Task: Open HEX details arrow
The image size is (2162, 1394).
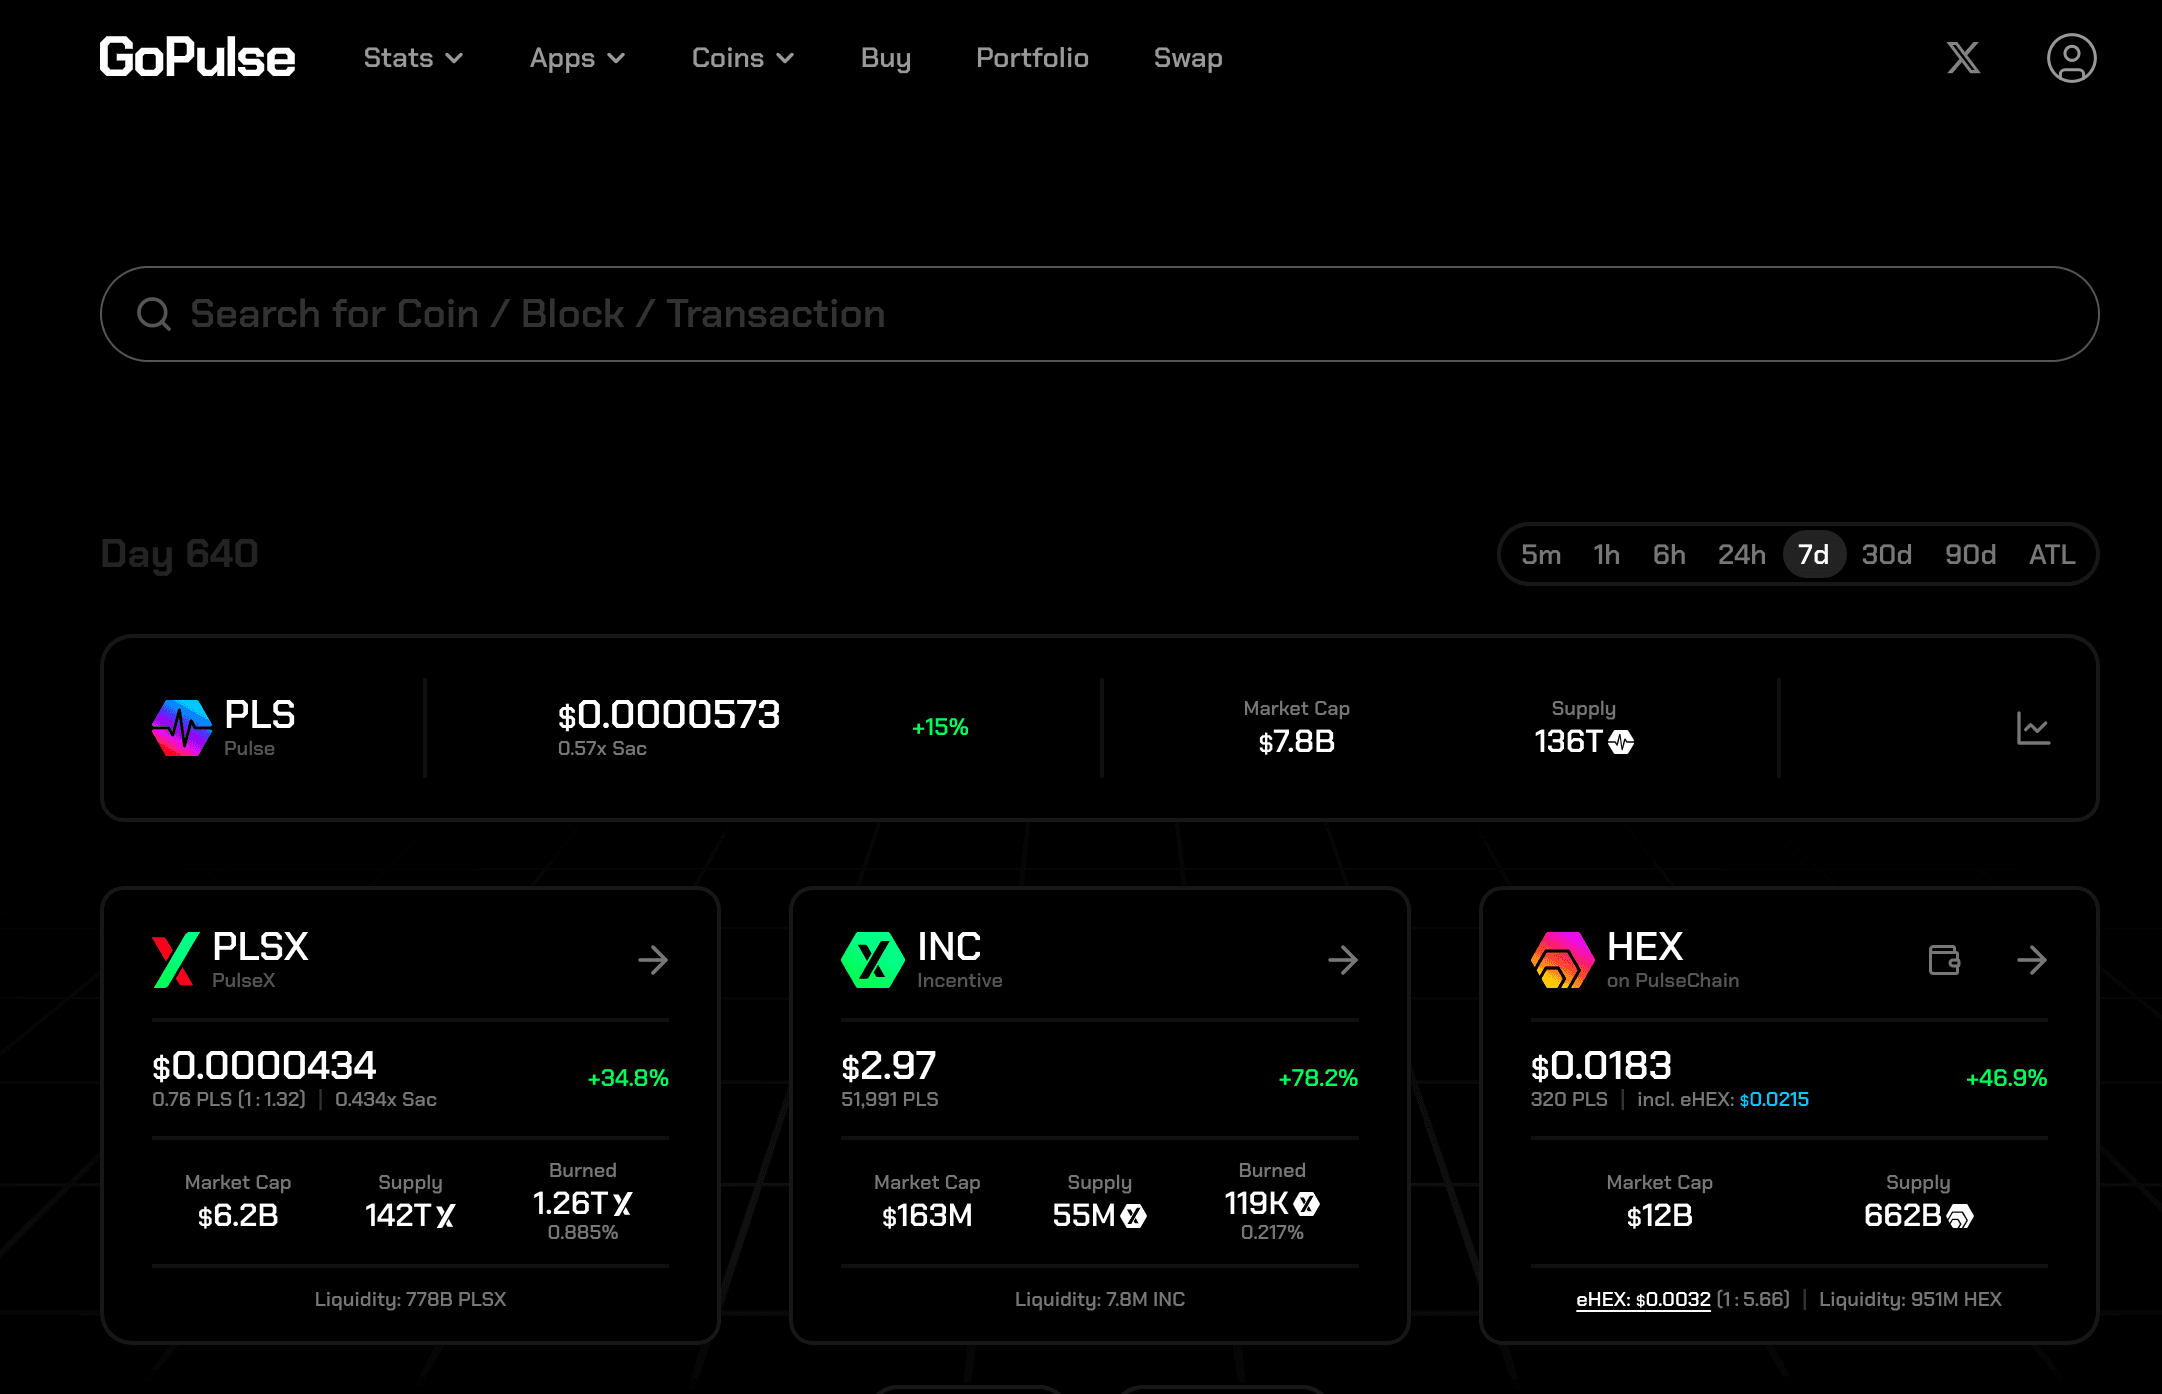Action: (x=2032, y=960)
